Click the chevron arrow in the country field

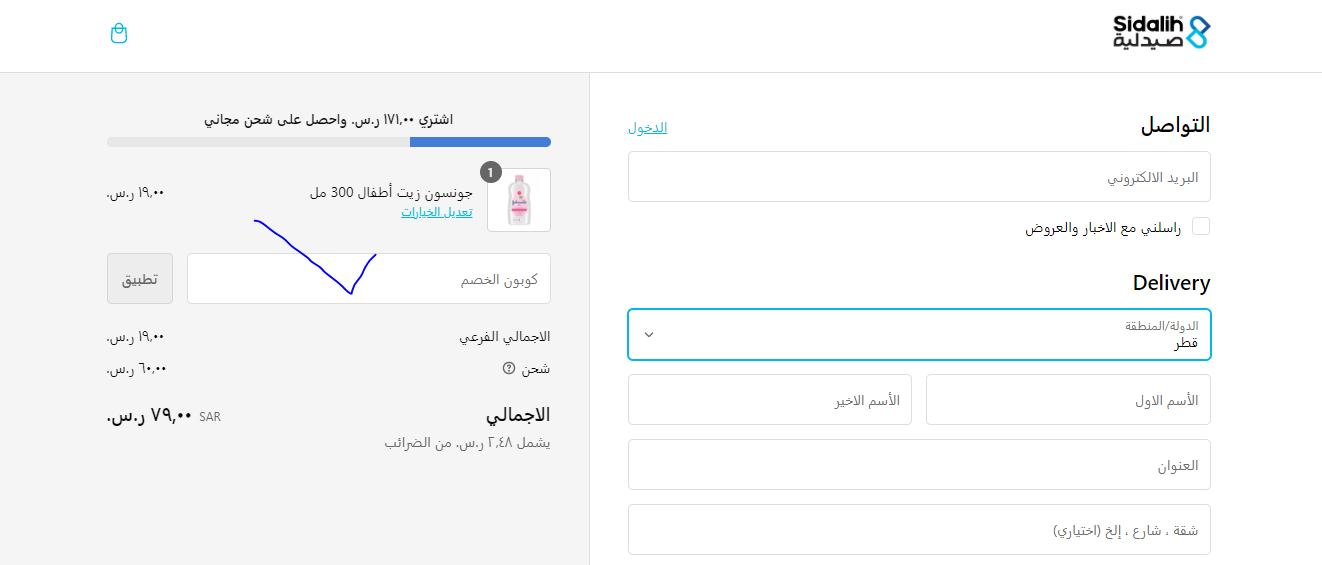tap(648, 334)
